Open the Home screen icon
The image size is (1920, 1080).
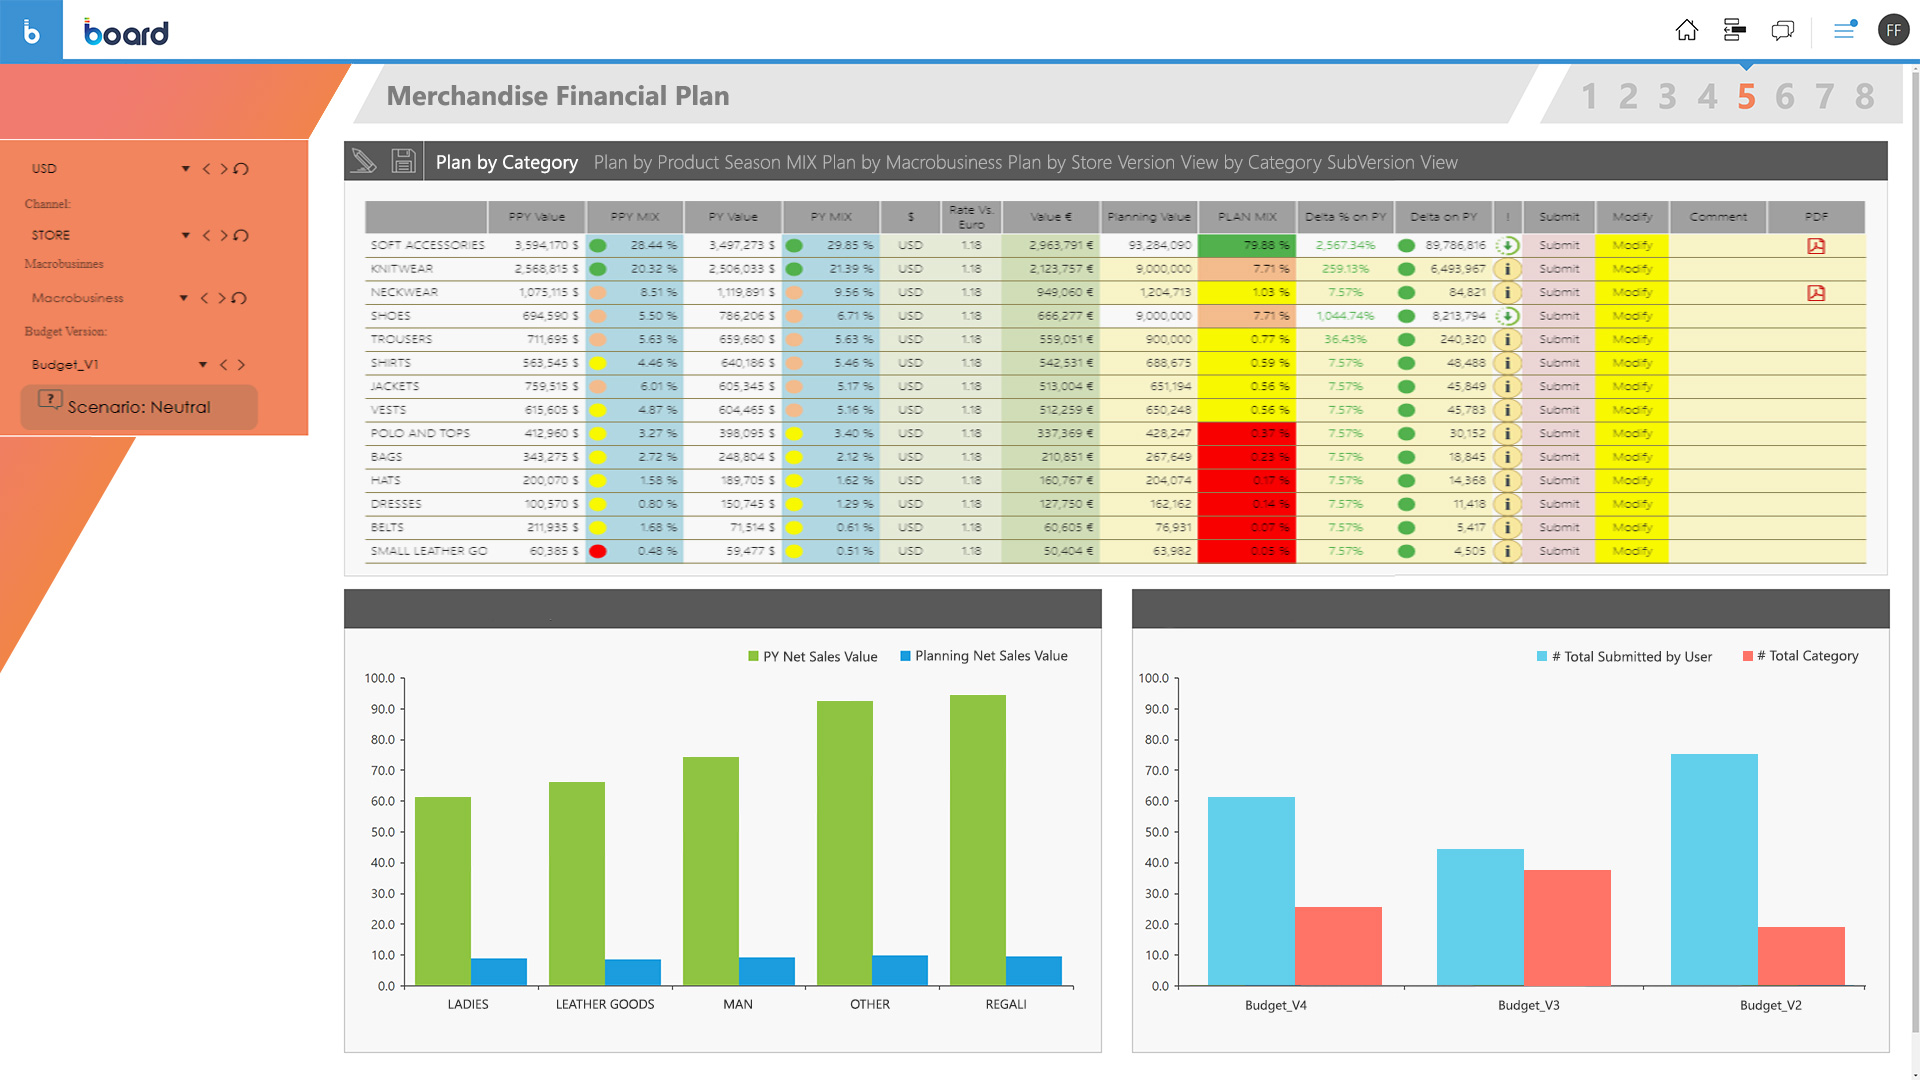[x=1687, y=30]
